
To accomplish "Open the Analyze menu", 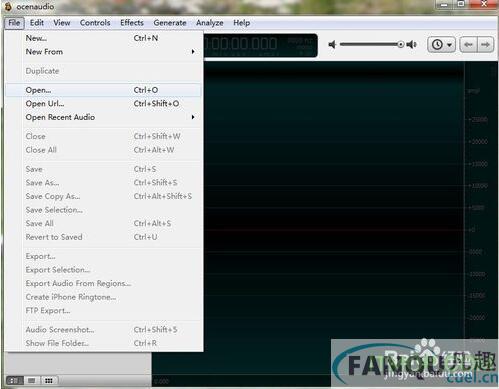I will point(210,23).
